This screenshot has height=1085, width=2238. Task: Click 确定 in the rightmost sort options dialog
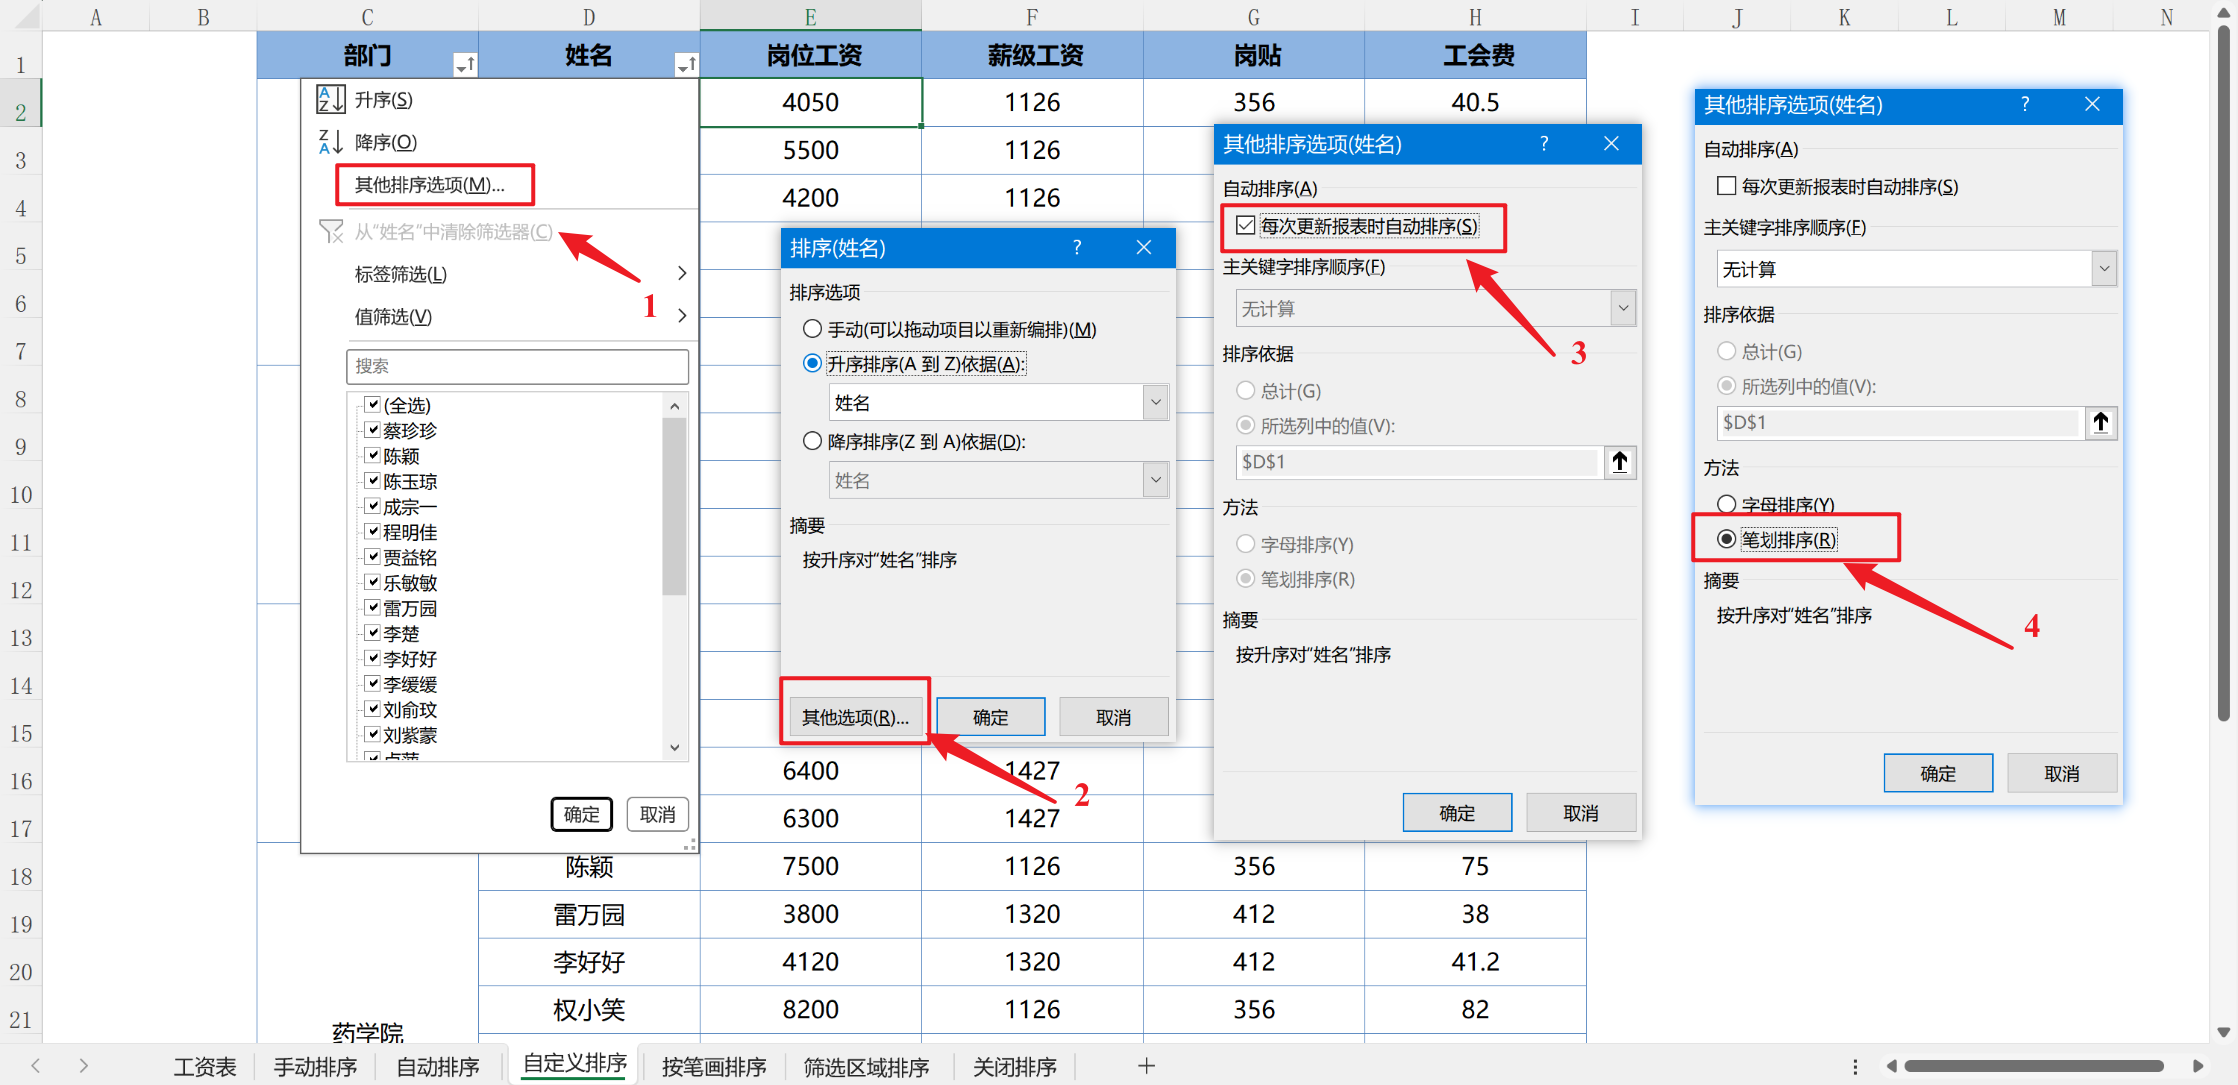[1937, 773]
